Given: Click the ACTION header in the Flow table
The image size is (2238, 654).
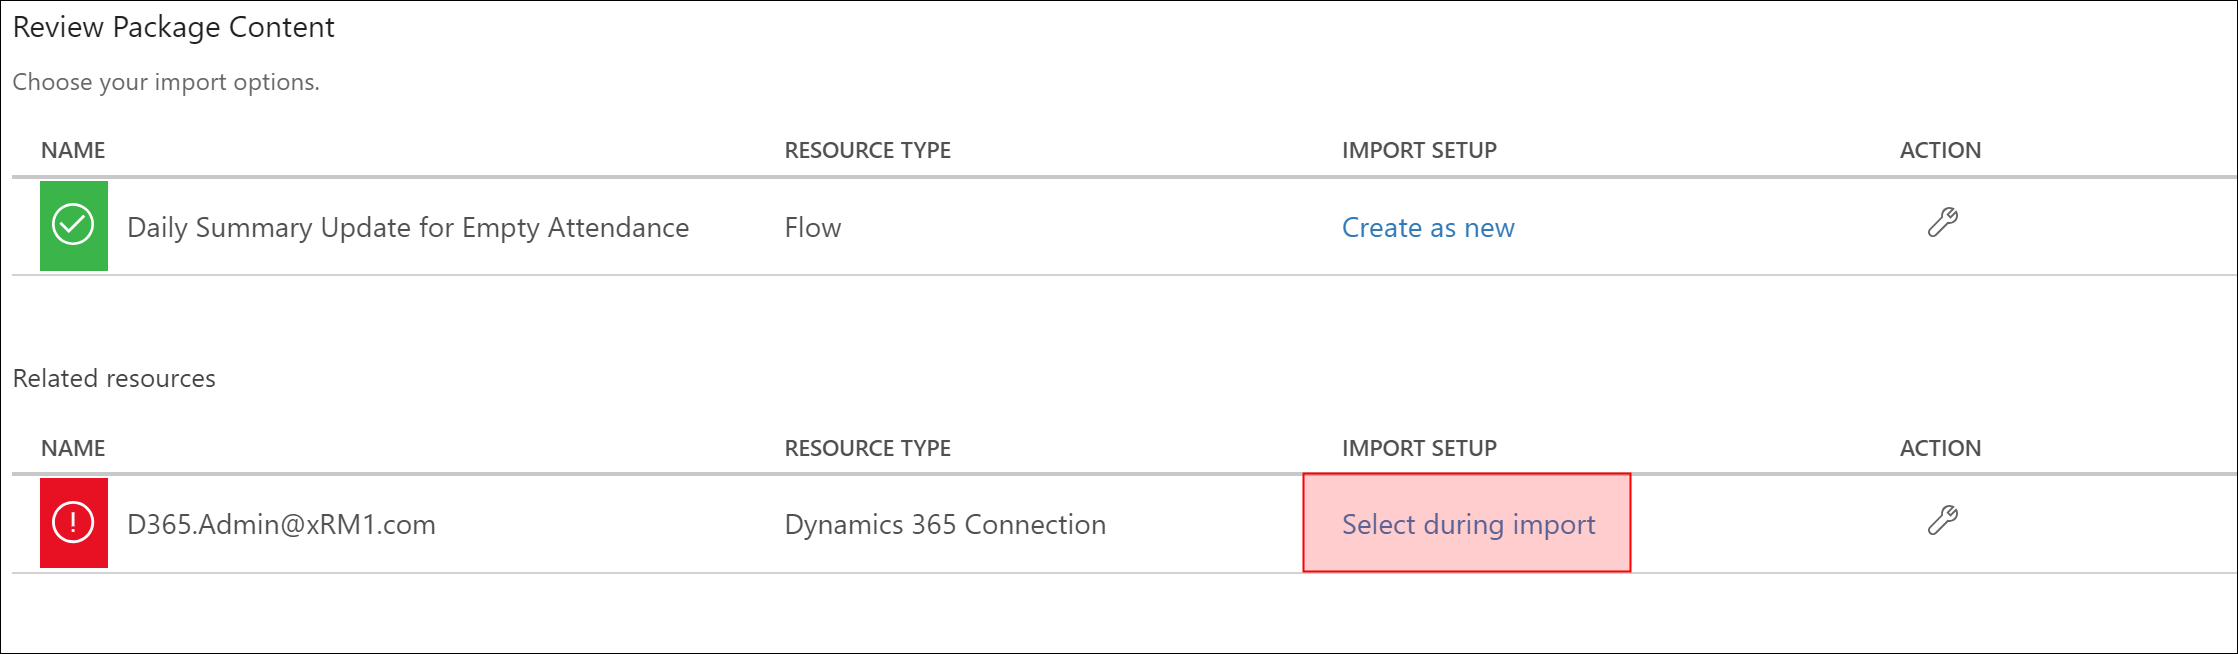Looking at the screenshot, I should point(1940,150).
